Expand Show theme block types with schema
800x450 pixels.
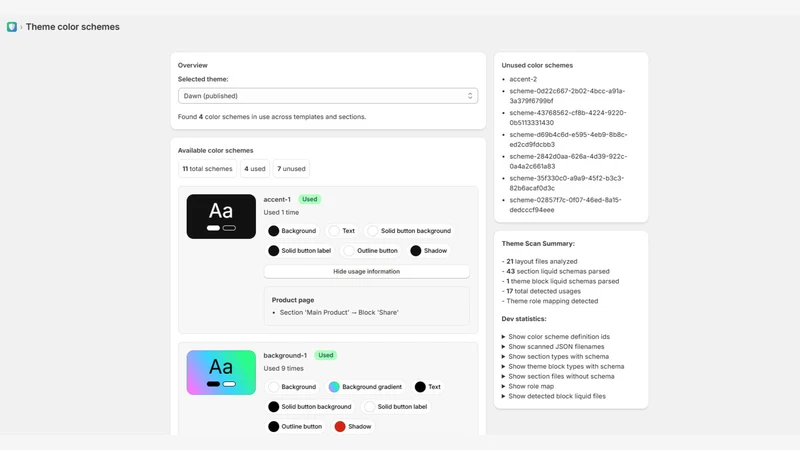pos(563,366)
